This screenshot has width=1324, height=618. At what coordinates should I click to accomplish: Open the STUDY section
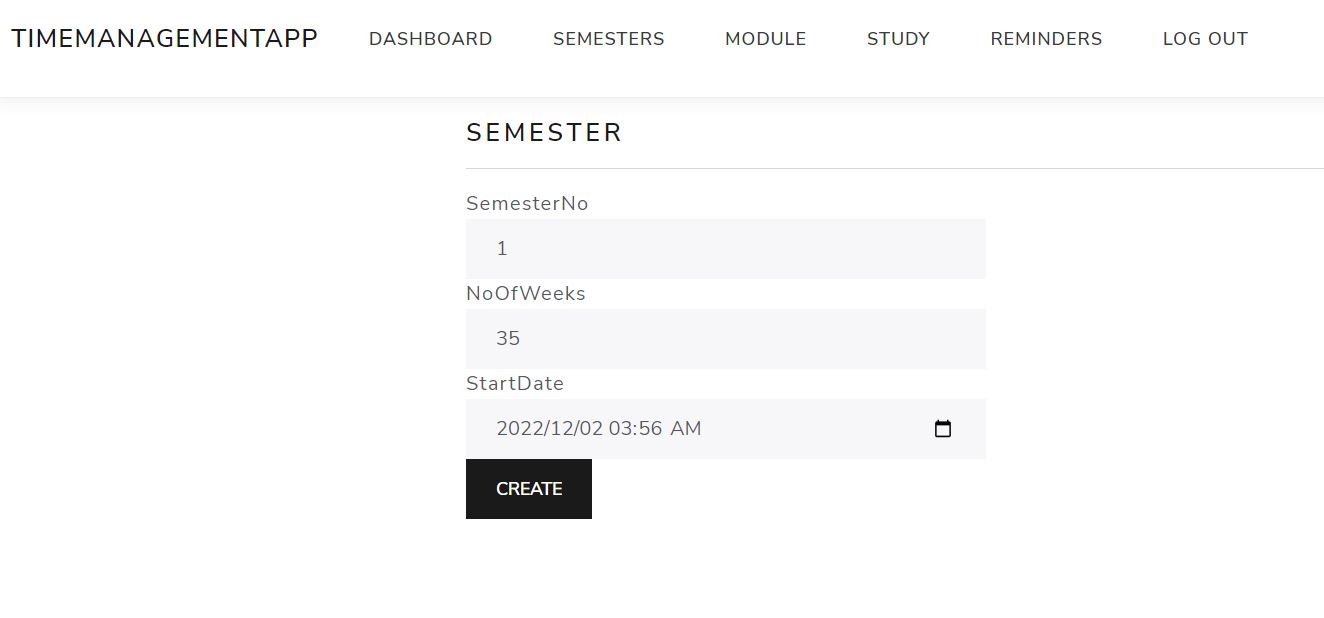897,39
